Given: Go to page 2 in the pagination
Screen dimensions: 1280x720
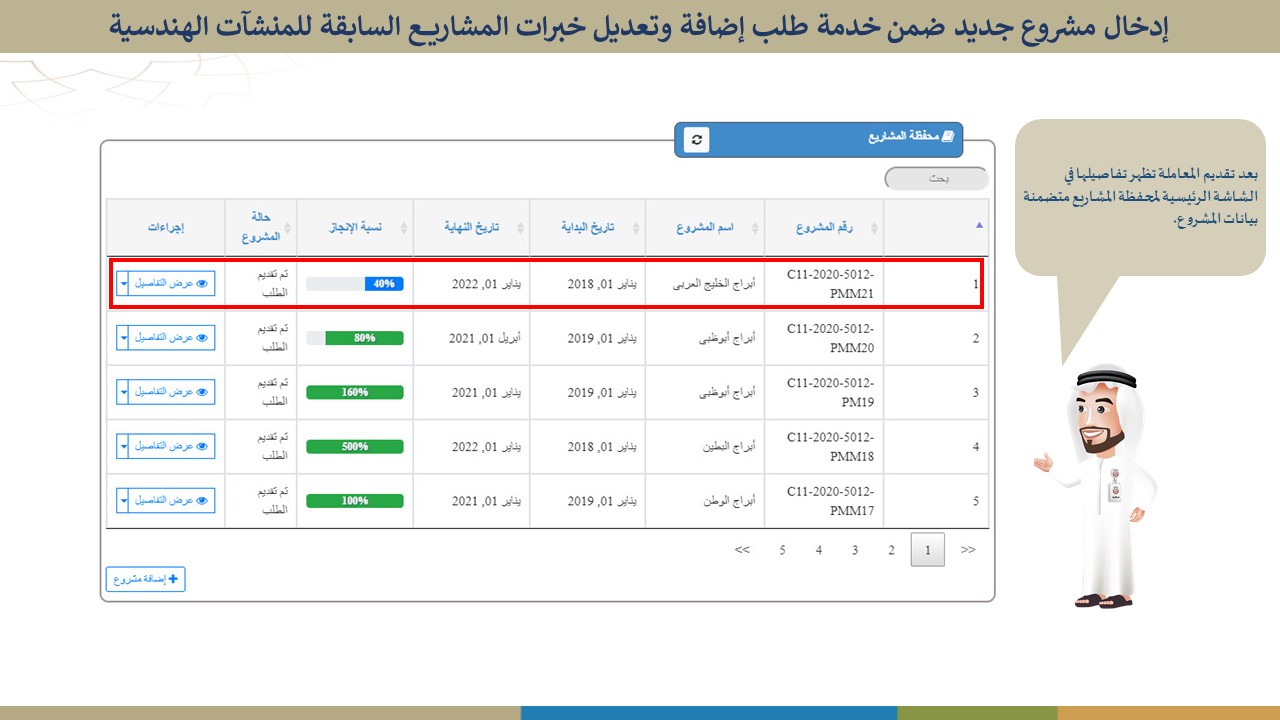Looking at the screenshot, I should (891, 550).
